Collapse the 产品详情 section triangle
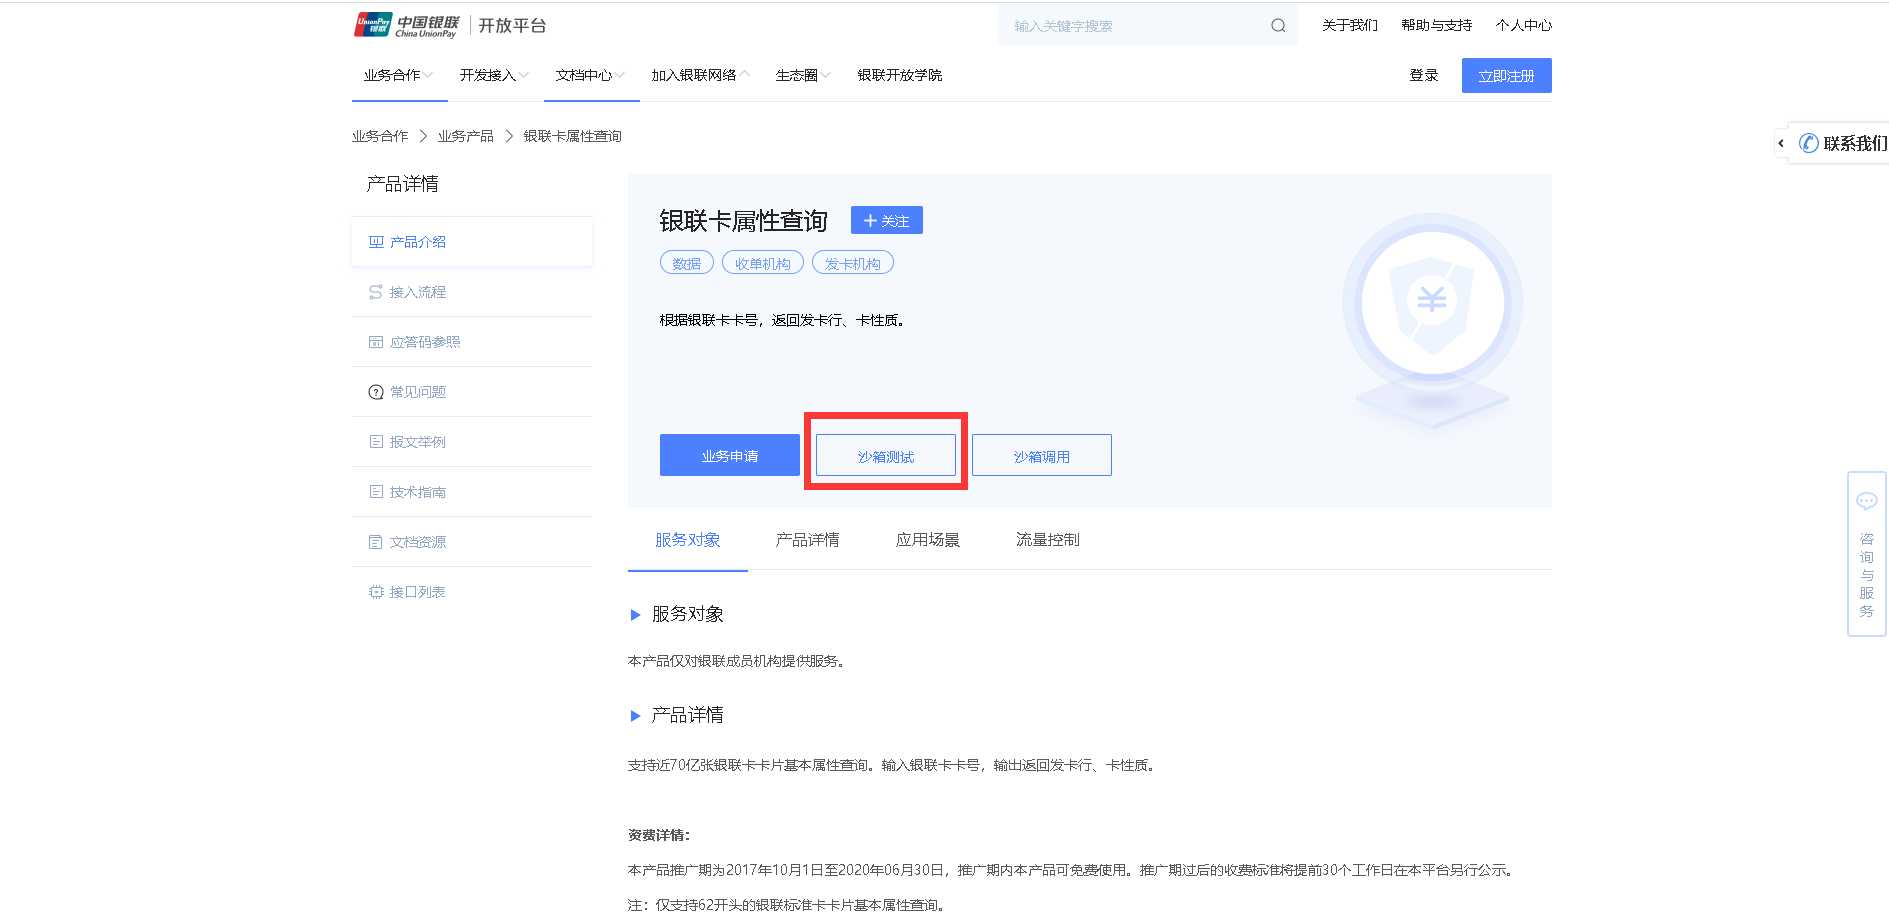 click(x=635, y=716)
